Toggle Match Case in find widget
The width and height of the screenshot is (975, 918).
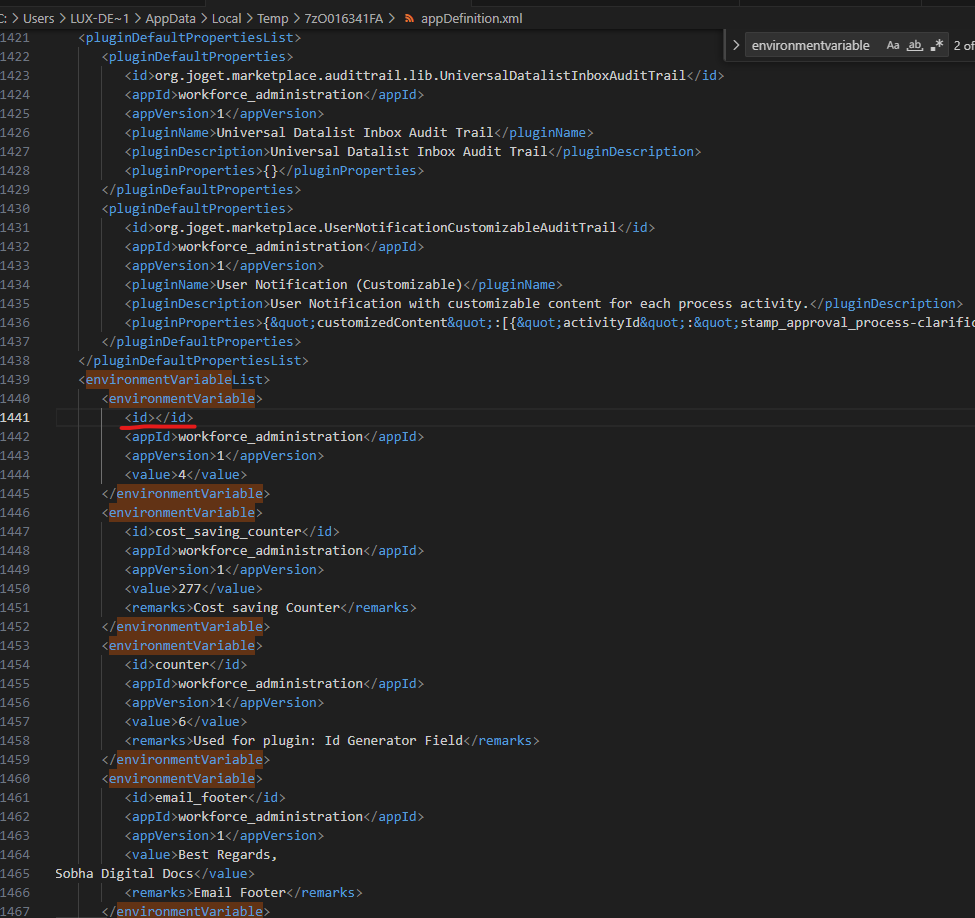[x=893, y=45]
